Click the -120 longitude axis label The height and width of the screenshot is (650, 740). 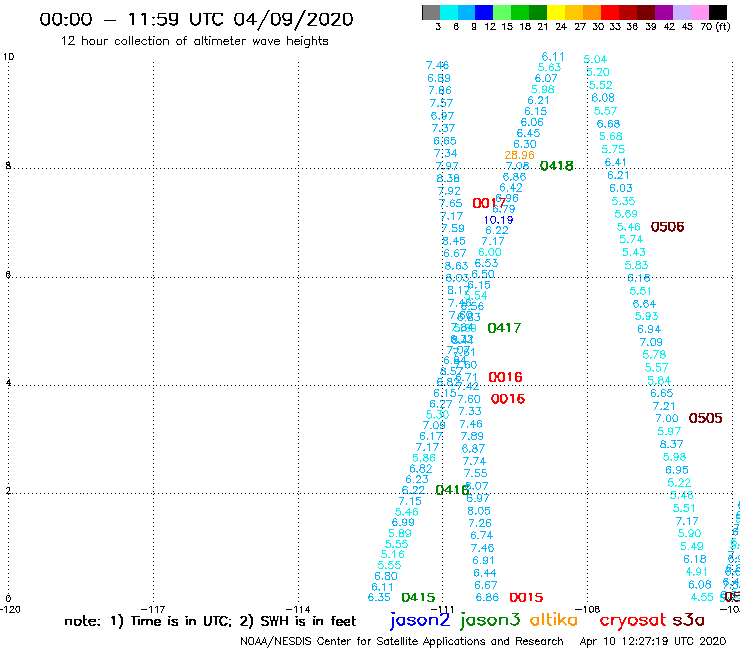[10, 609]
